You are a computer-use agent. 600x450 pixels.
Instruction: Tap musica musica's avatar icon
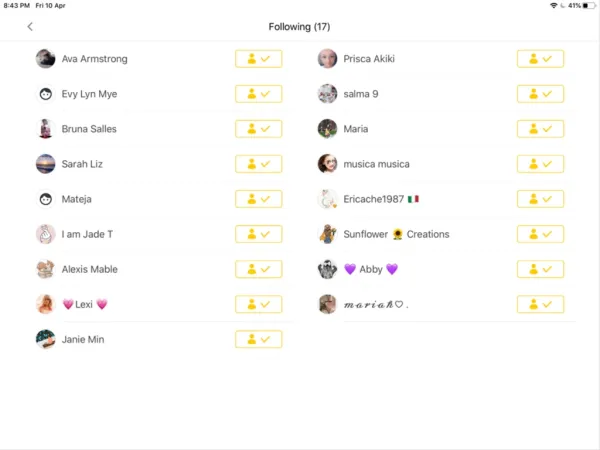point(328,164)
